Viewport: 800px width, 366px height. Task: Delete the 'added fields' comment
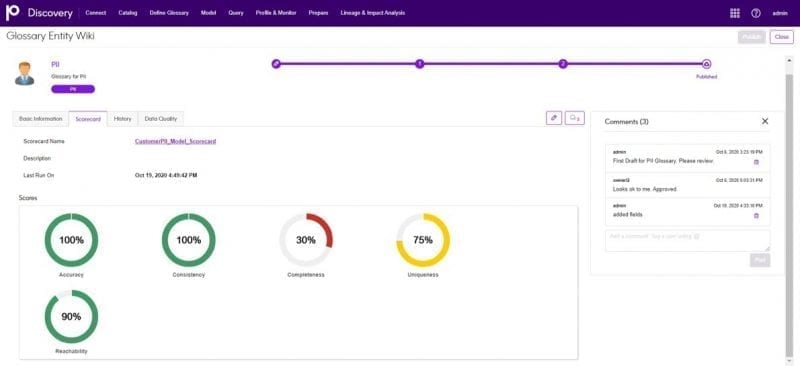756,215
